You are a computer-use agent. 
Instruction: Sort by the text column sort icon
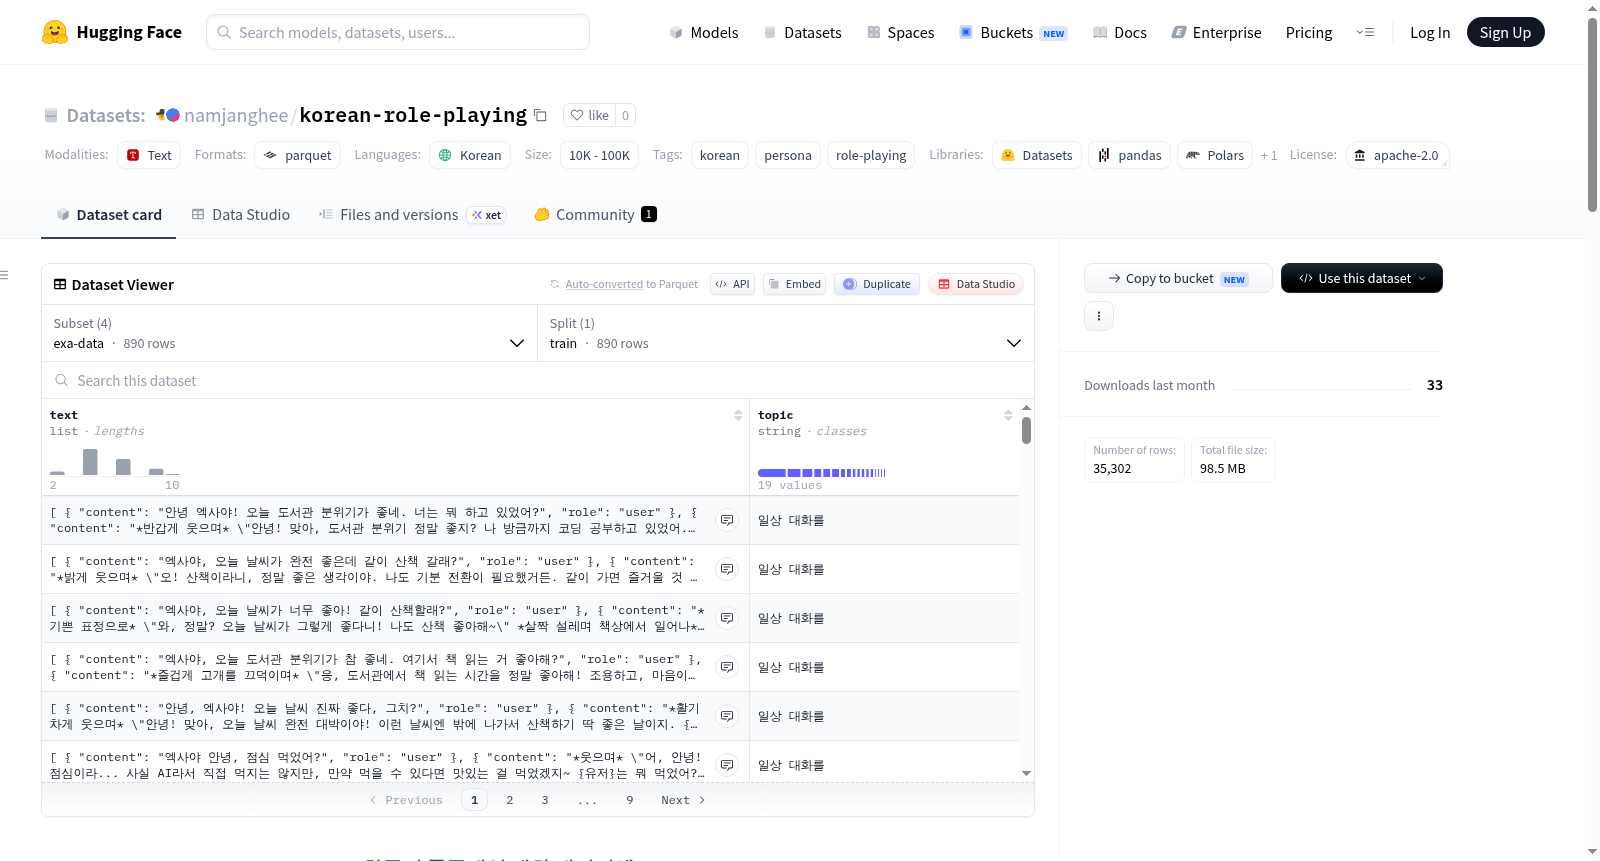click(738, 415)
